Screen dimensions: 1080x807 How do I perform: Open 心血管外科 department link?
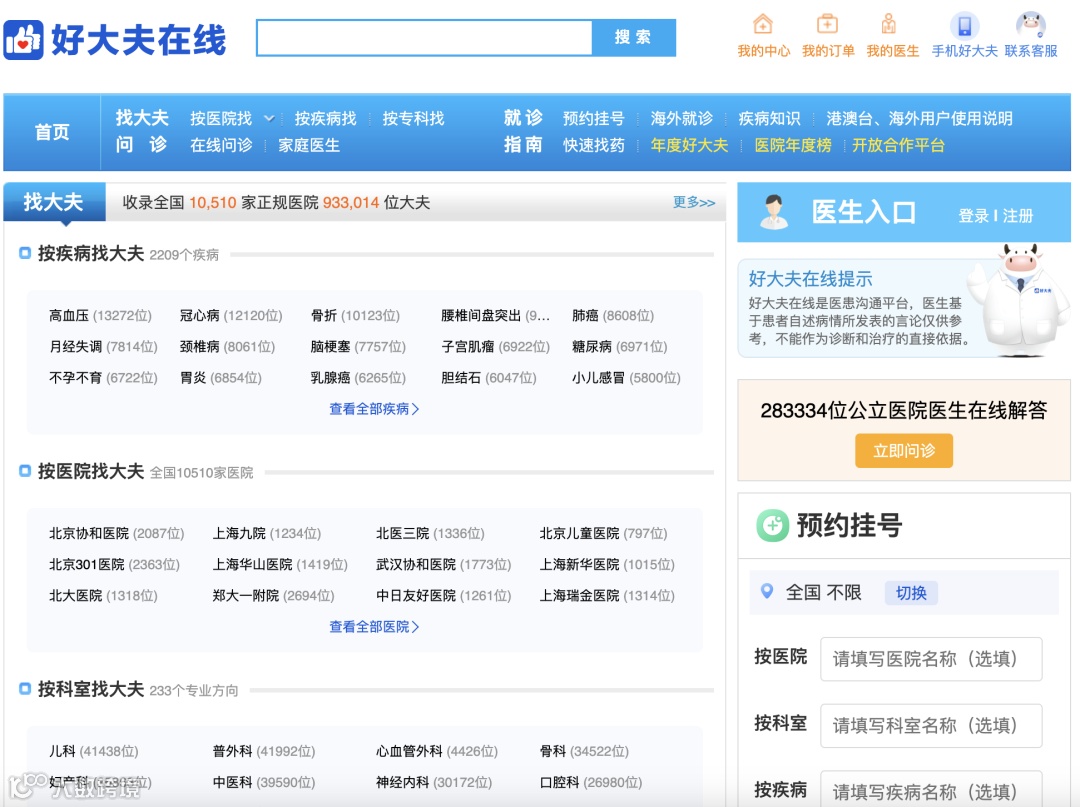tap(409, 751)
